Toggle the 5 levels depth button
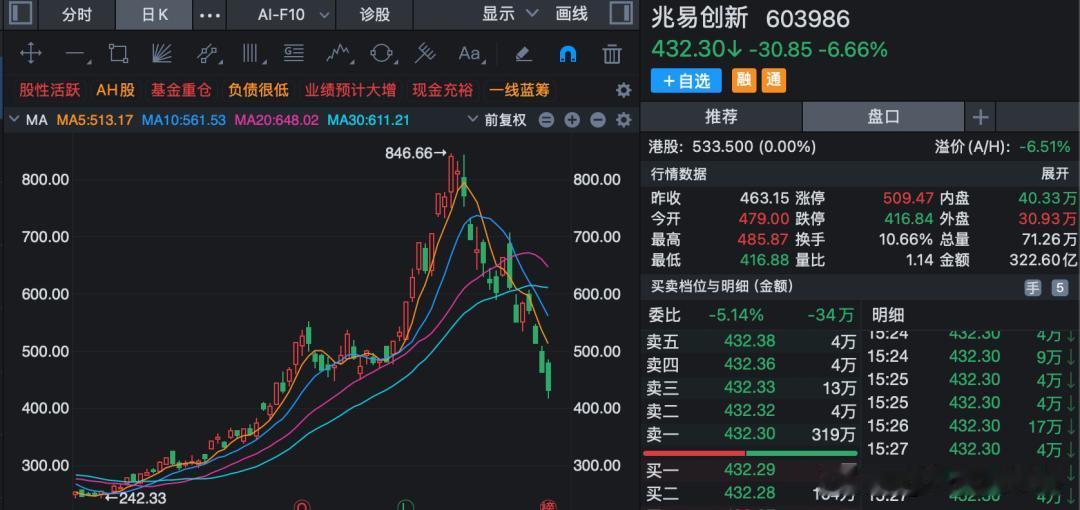 coord(1059,288)
